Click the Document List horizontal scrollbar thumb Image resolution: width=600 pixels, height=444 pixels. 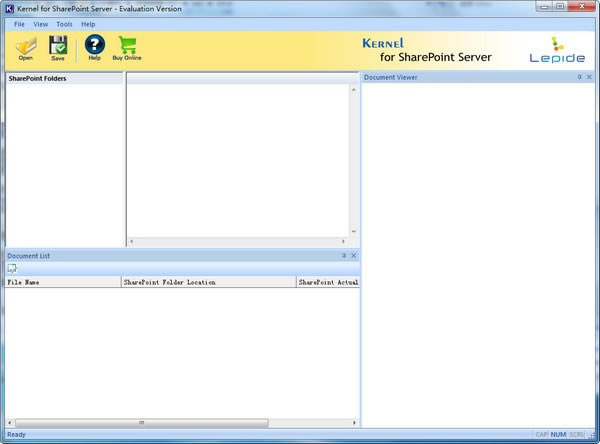tap(141, 423)
